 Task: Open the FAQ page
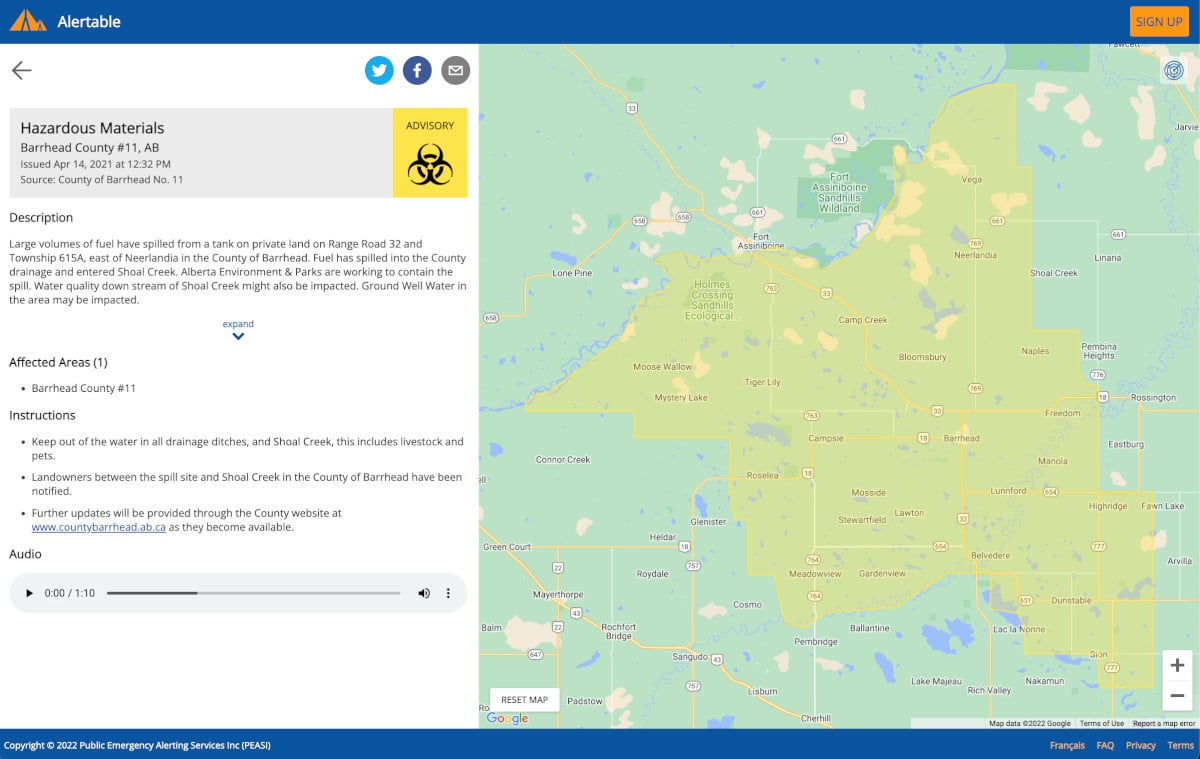point(1105,745)
